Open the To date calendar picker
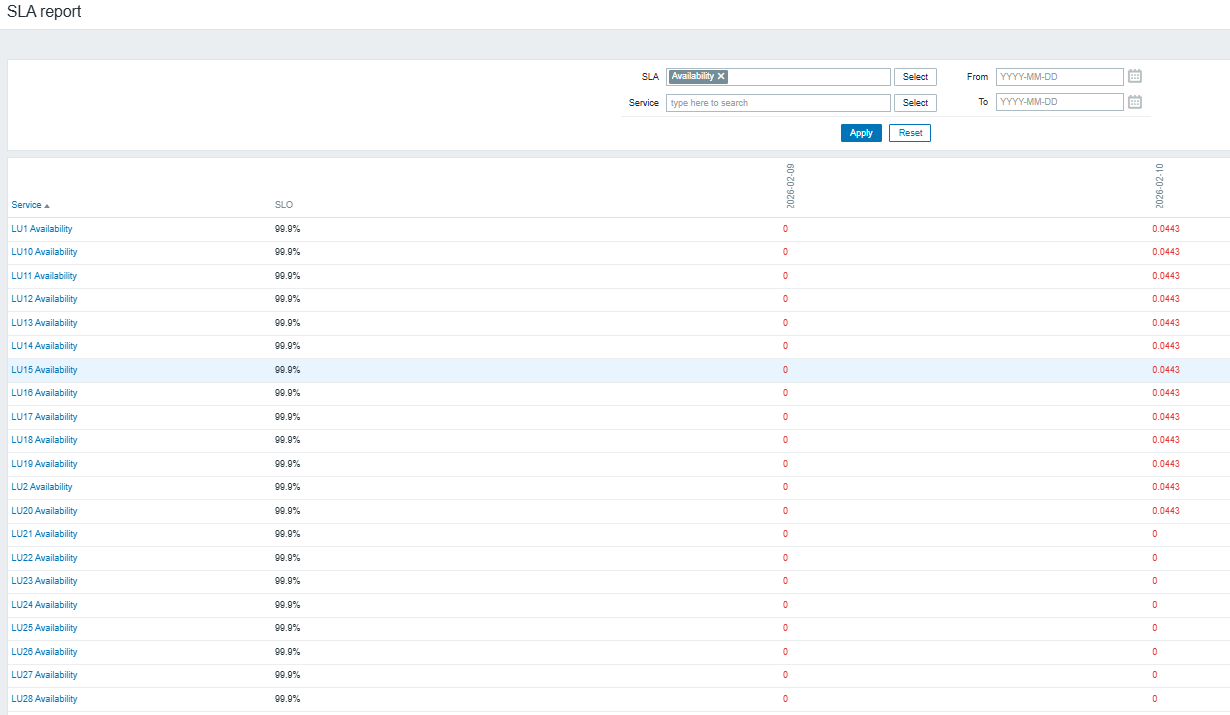This screenshot has width=1230, height=715. pos(1135,102)
